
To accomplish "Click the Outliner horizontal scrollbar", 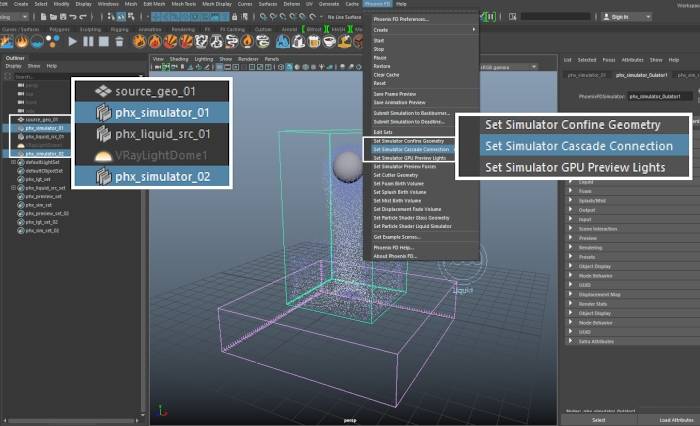I will pos(71,421).
